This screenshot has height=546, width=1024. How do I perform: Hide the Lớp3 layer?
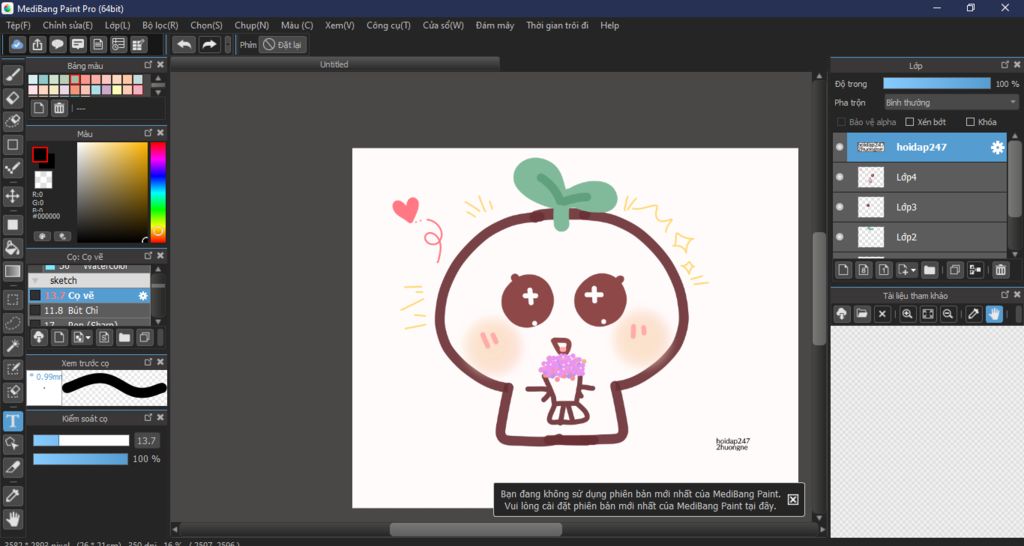tap(840, 207)
